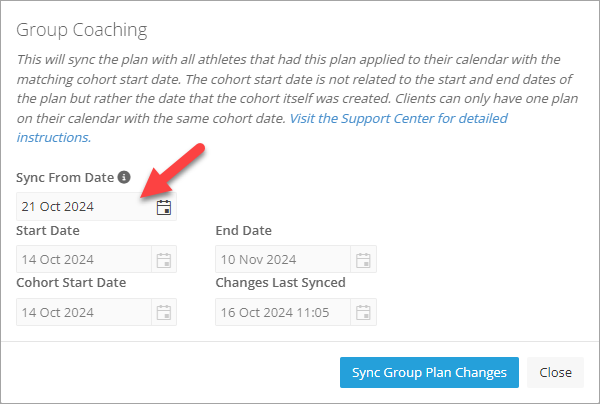This screenshot has width=600, height=404.
Task: Open the Sync From Date calendar picker
Action: click(164, 207)
